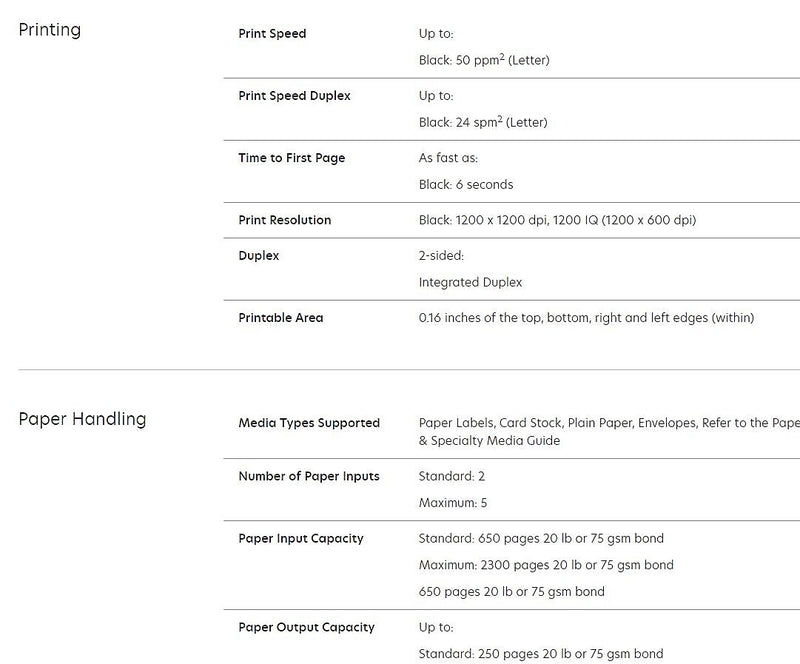Click the Integrated Duplex value

[x=470, y=282]
